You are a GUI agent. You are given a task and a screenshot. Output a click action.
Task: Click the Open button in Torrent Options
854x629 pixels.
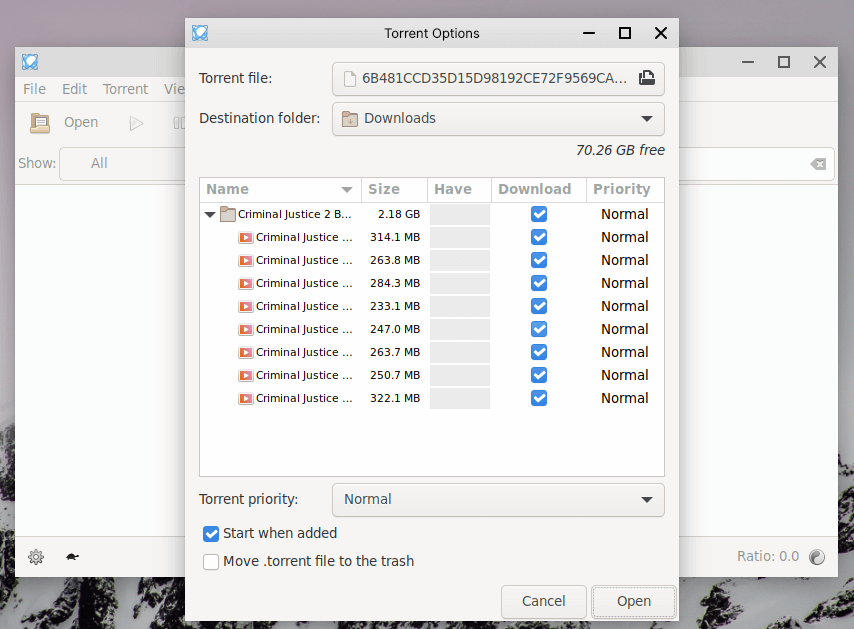634,601
